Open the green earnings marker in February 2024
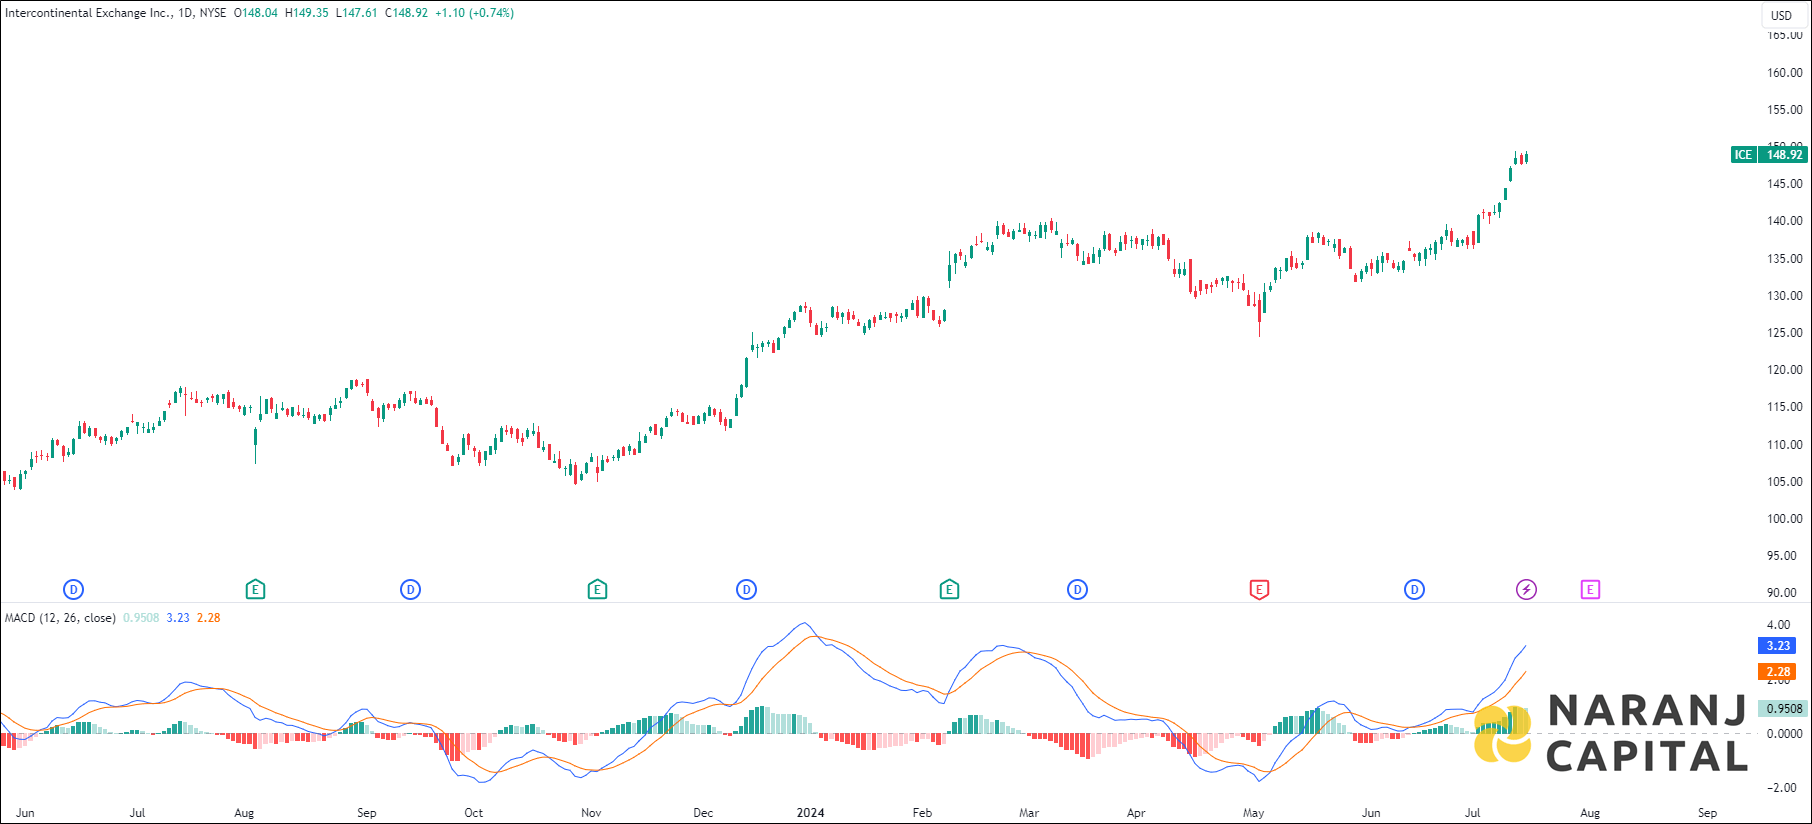The height and width of the screenshot is (824, 1812). tap(949, 590)
